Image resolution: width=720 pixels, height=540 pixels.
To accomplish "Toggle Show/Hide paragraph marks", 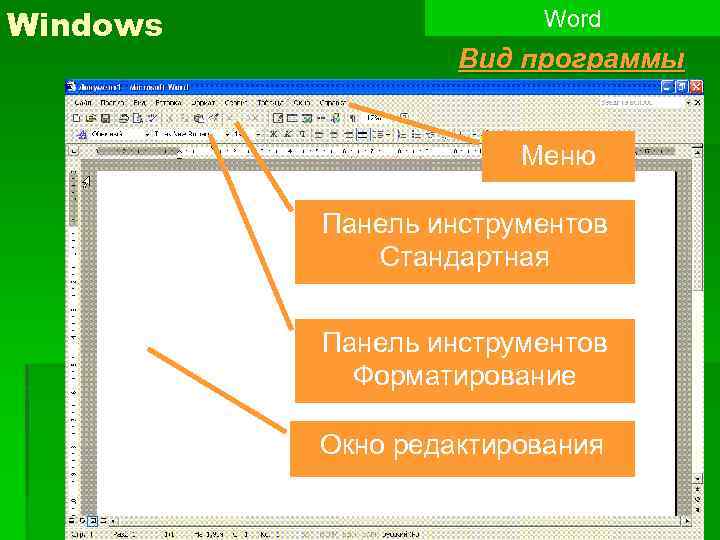I will [x=353, y=118].
